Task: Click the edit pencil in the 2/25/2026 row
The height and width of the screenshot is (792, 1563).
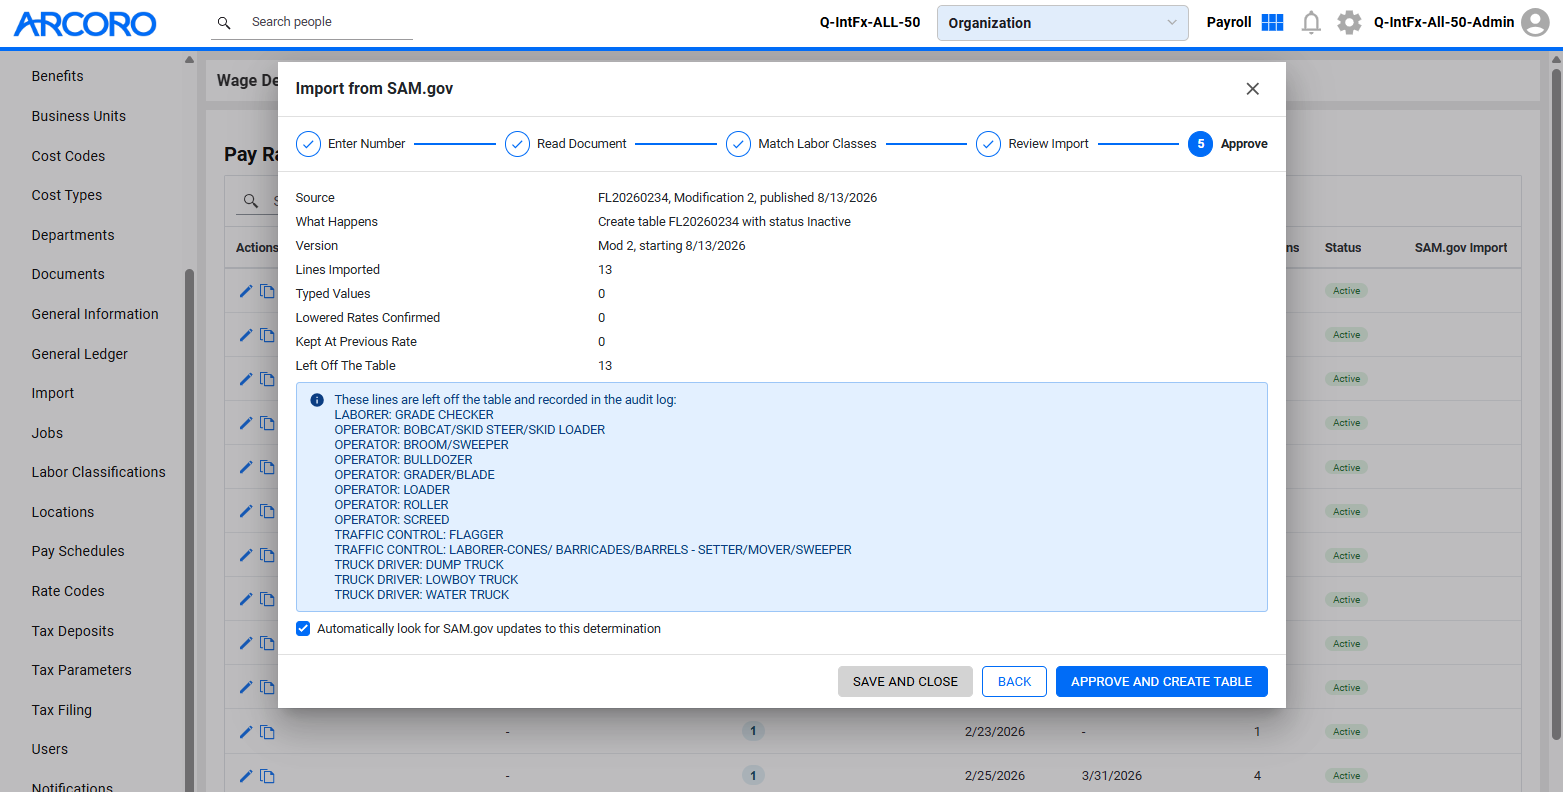Action: tap(246, 776)
